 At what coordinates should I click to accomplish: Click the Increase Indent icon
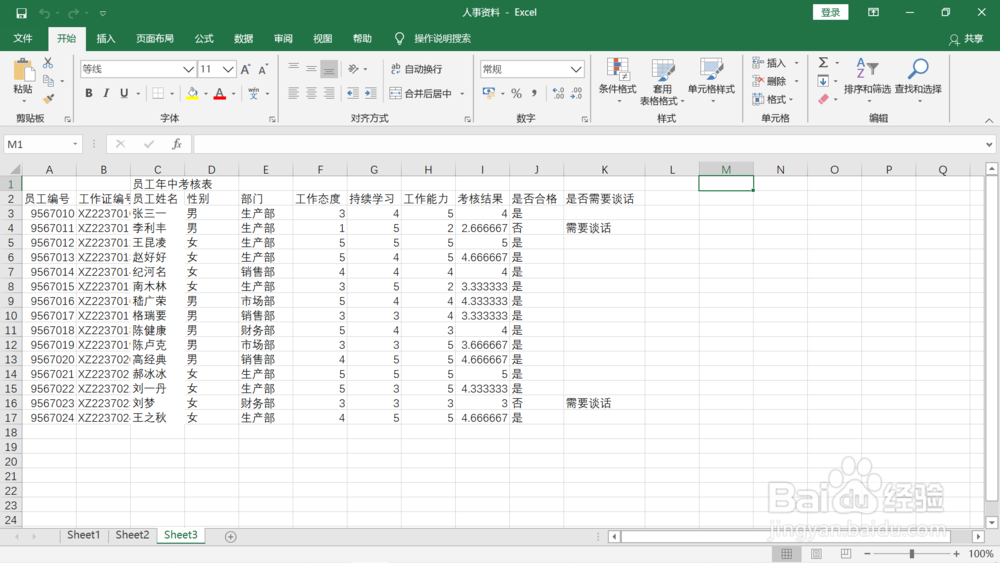(371, 94)
